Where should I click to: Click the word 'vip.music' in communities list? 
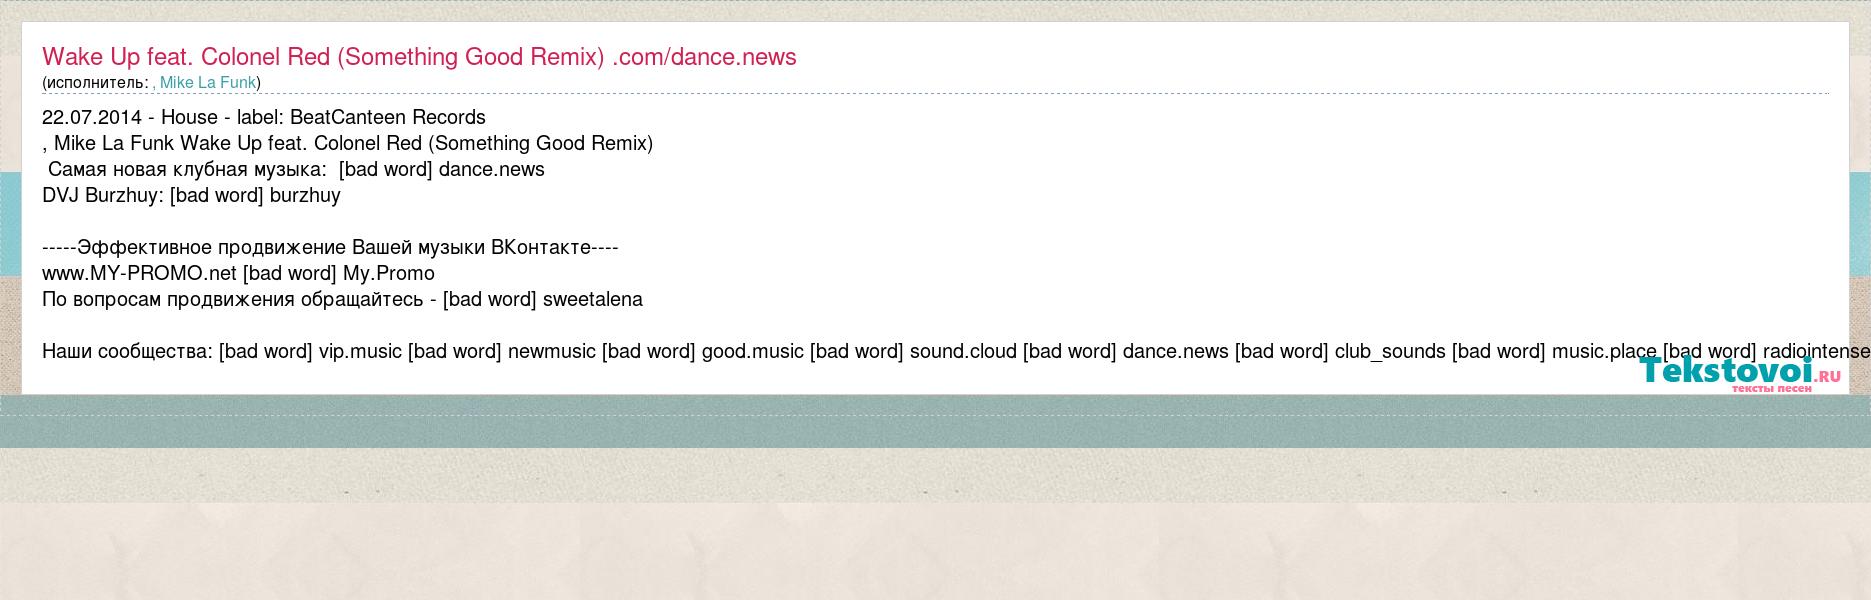[360, 351]
